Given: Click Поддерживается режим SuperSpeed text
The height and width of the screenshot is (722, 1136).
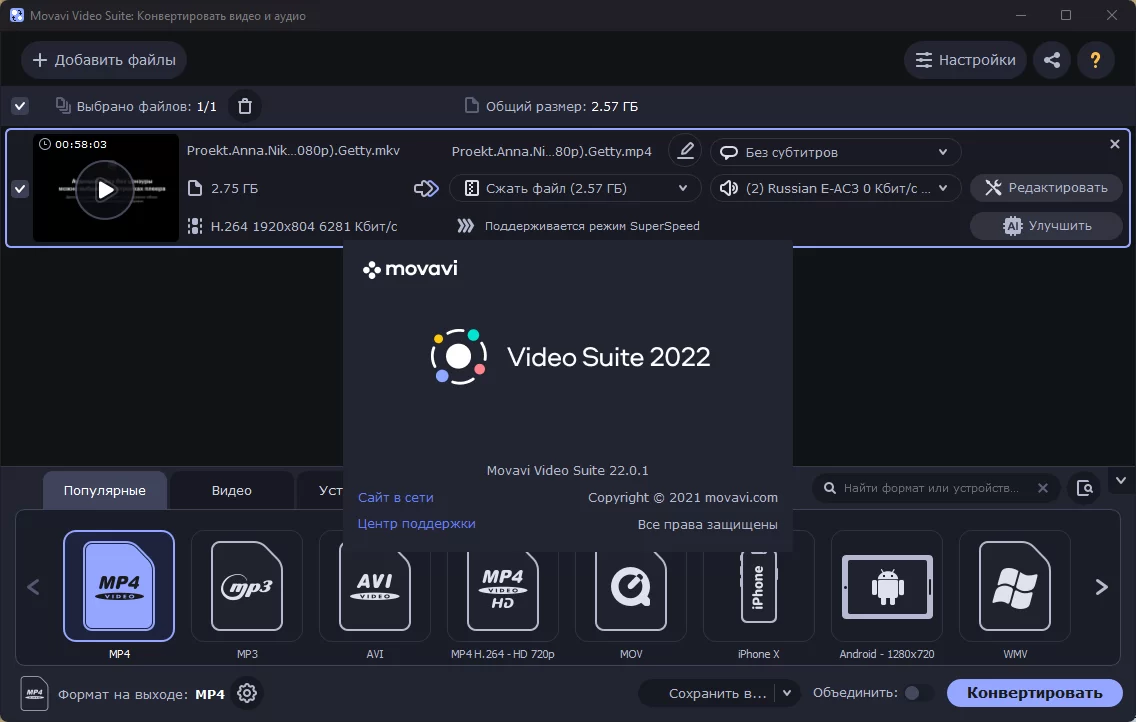Looking at the screenshot, I should [592, 226].
